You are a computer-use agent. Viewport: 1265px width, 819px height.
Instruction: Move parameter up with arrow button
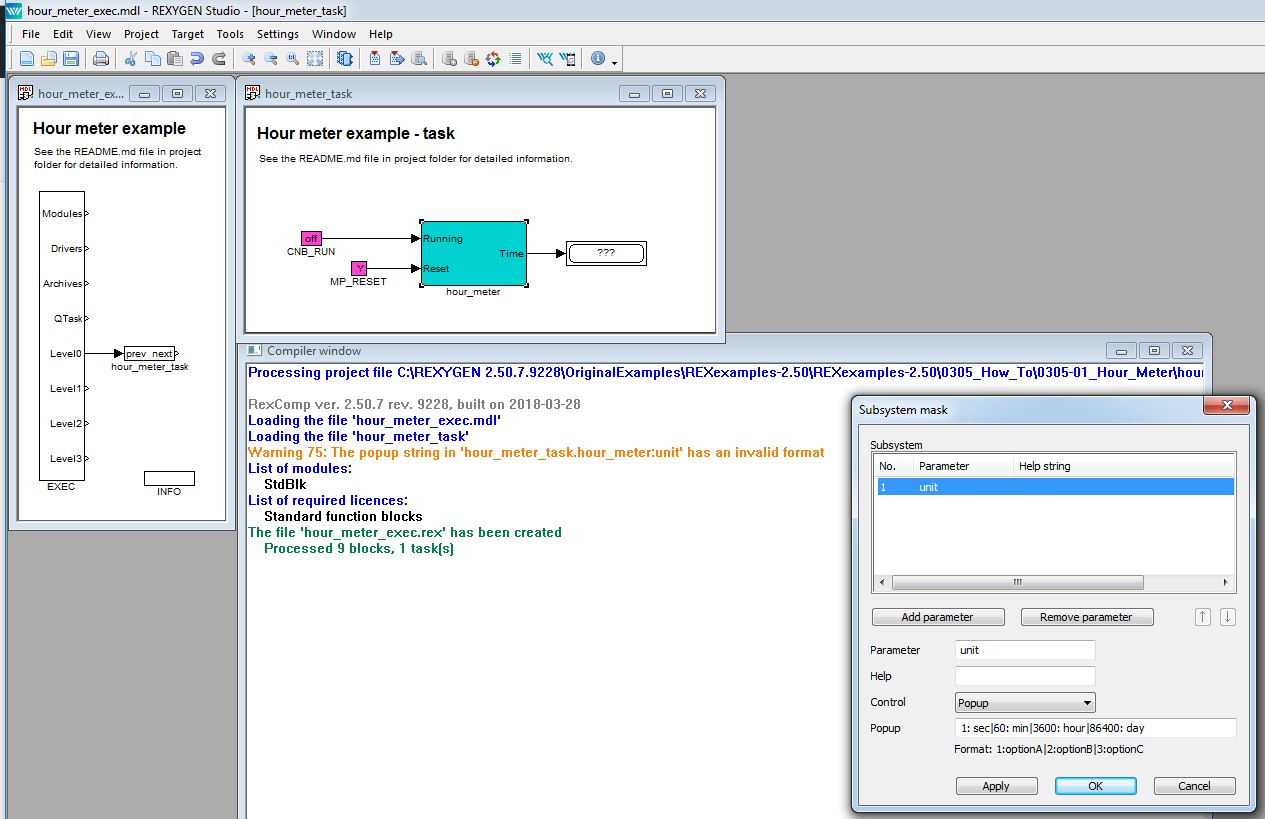coord(1203,617)
